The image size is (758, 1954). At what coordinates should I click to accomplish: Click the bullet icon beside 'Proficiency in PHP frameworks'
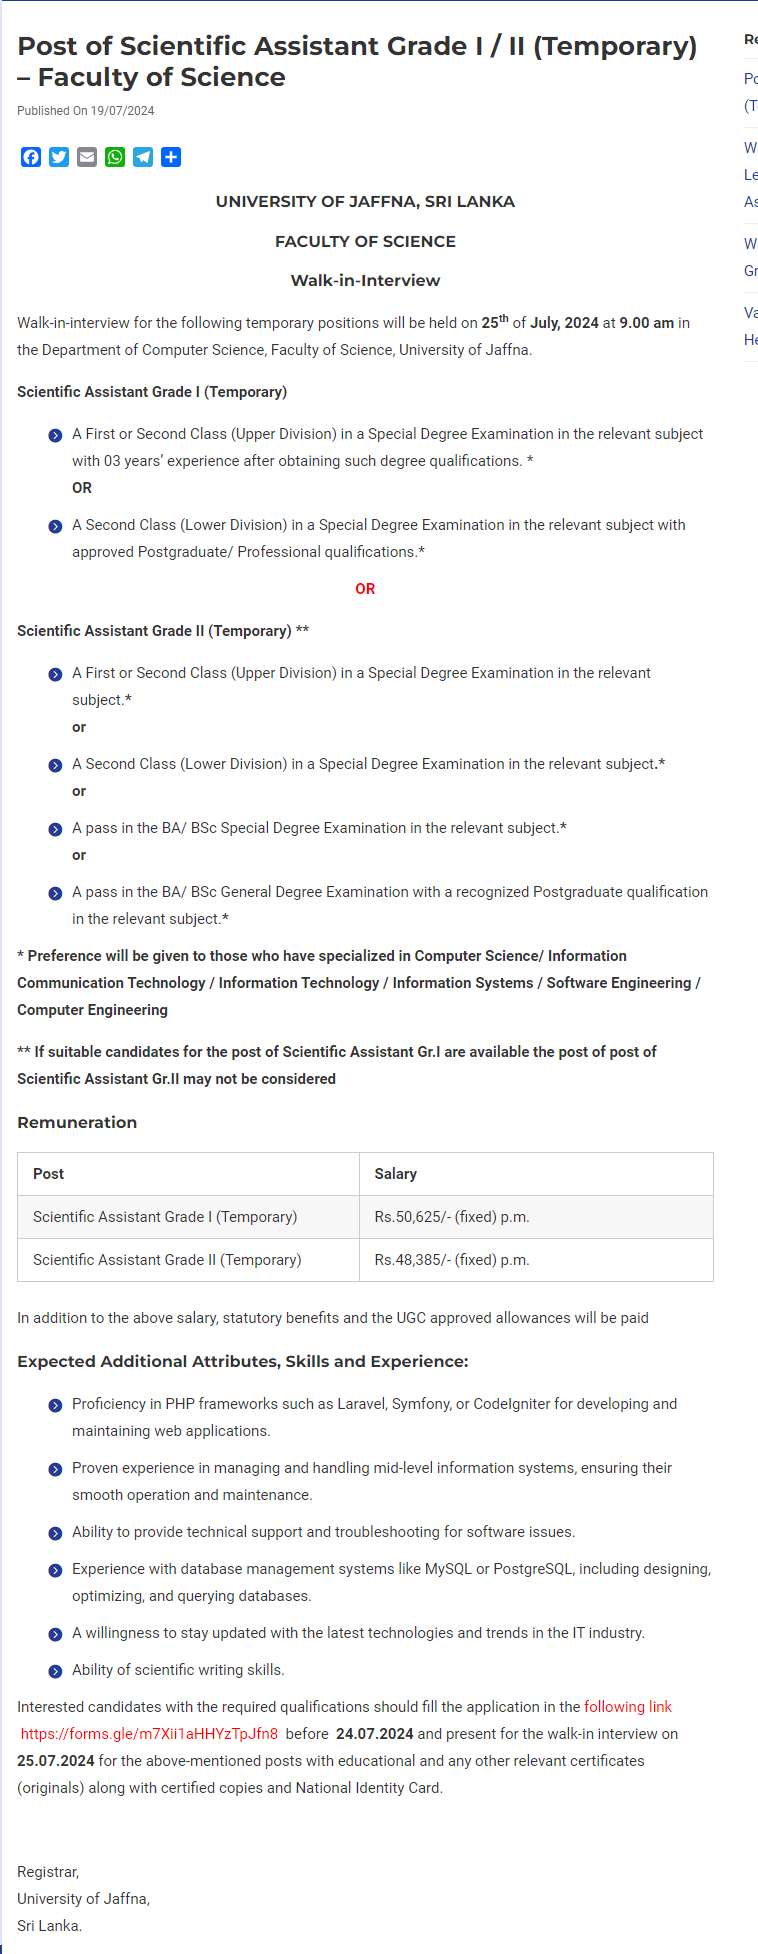(x=55, y=1405)
